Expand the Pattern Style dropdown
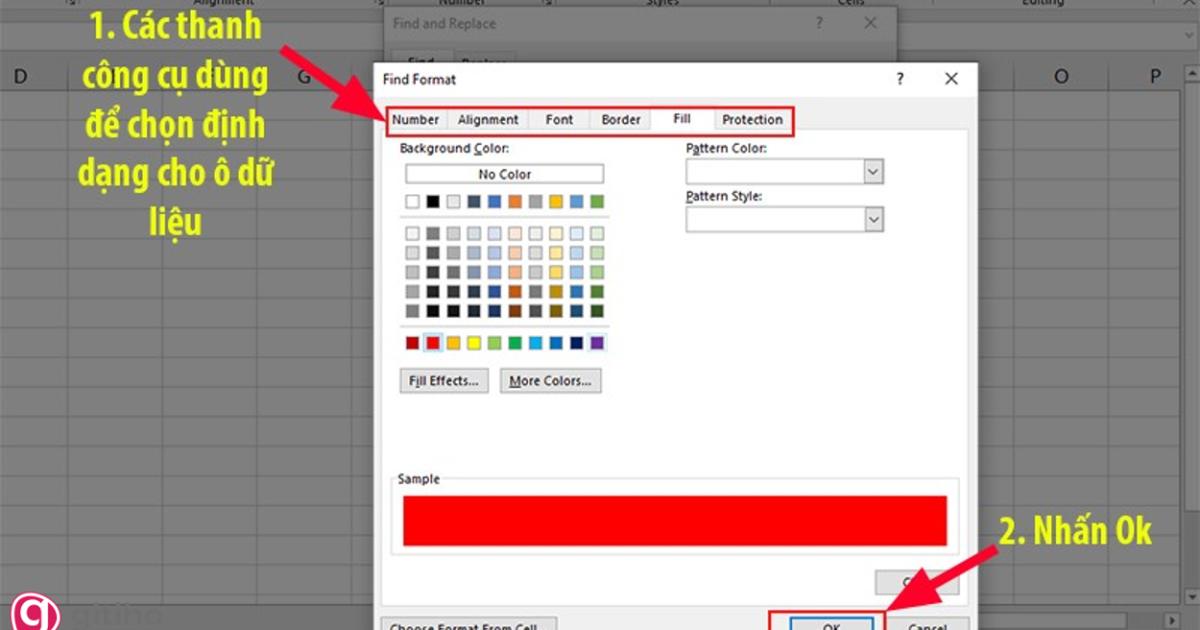 (873, 219)
